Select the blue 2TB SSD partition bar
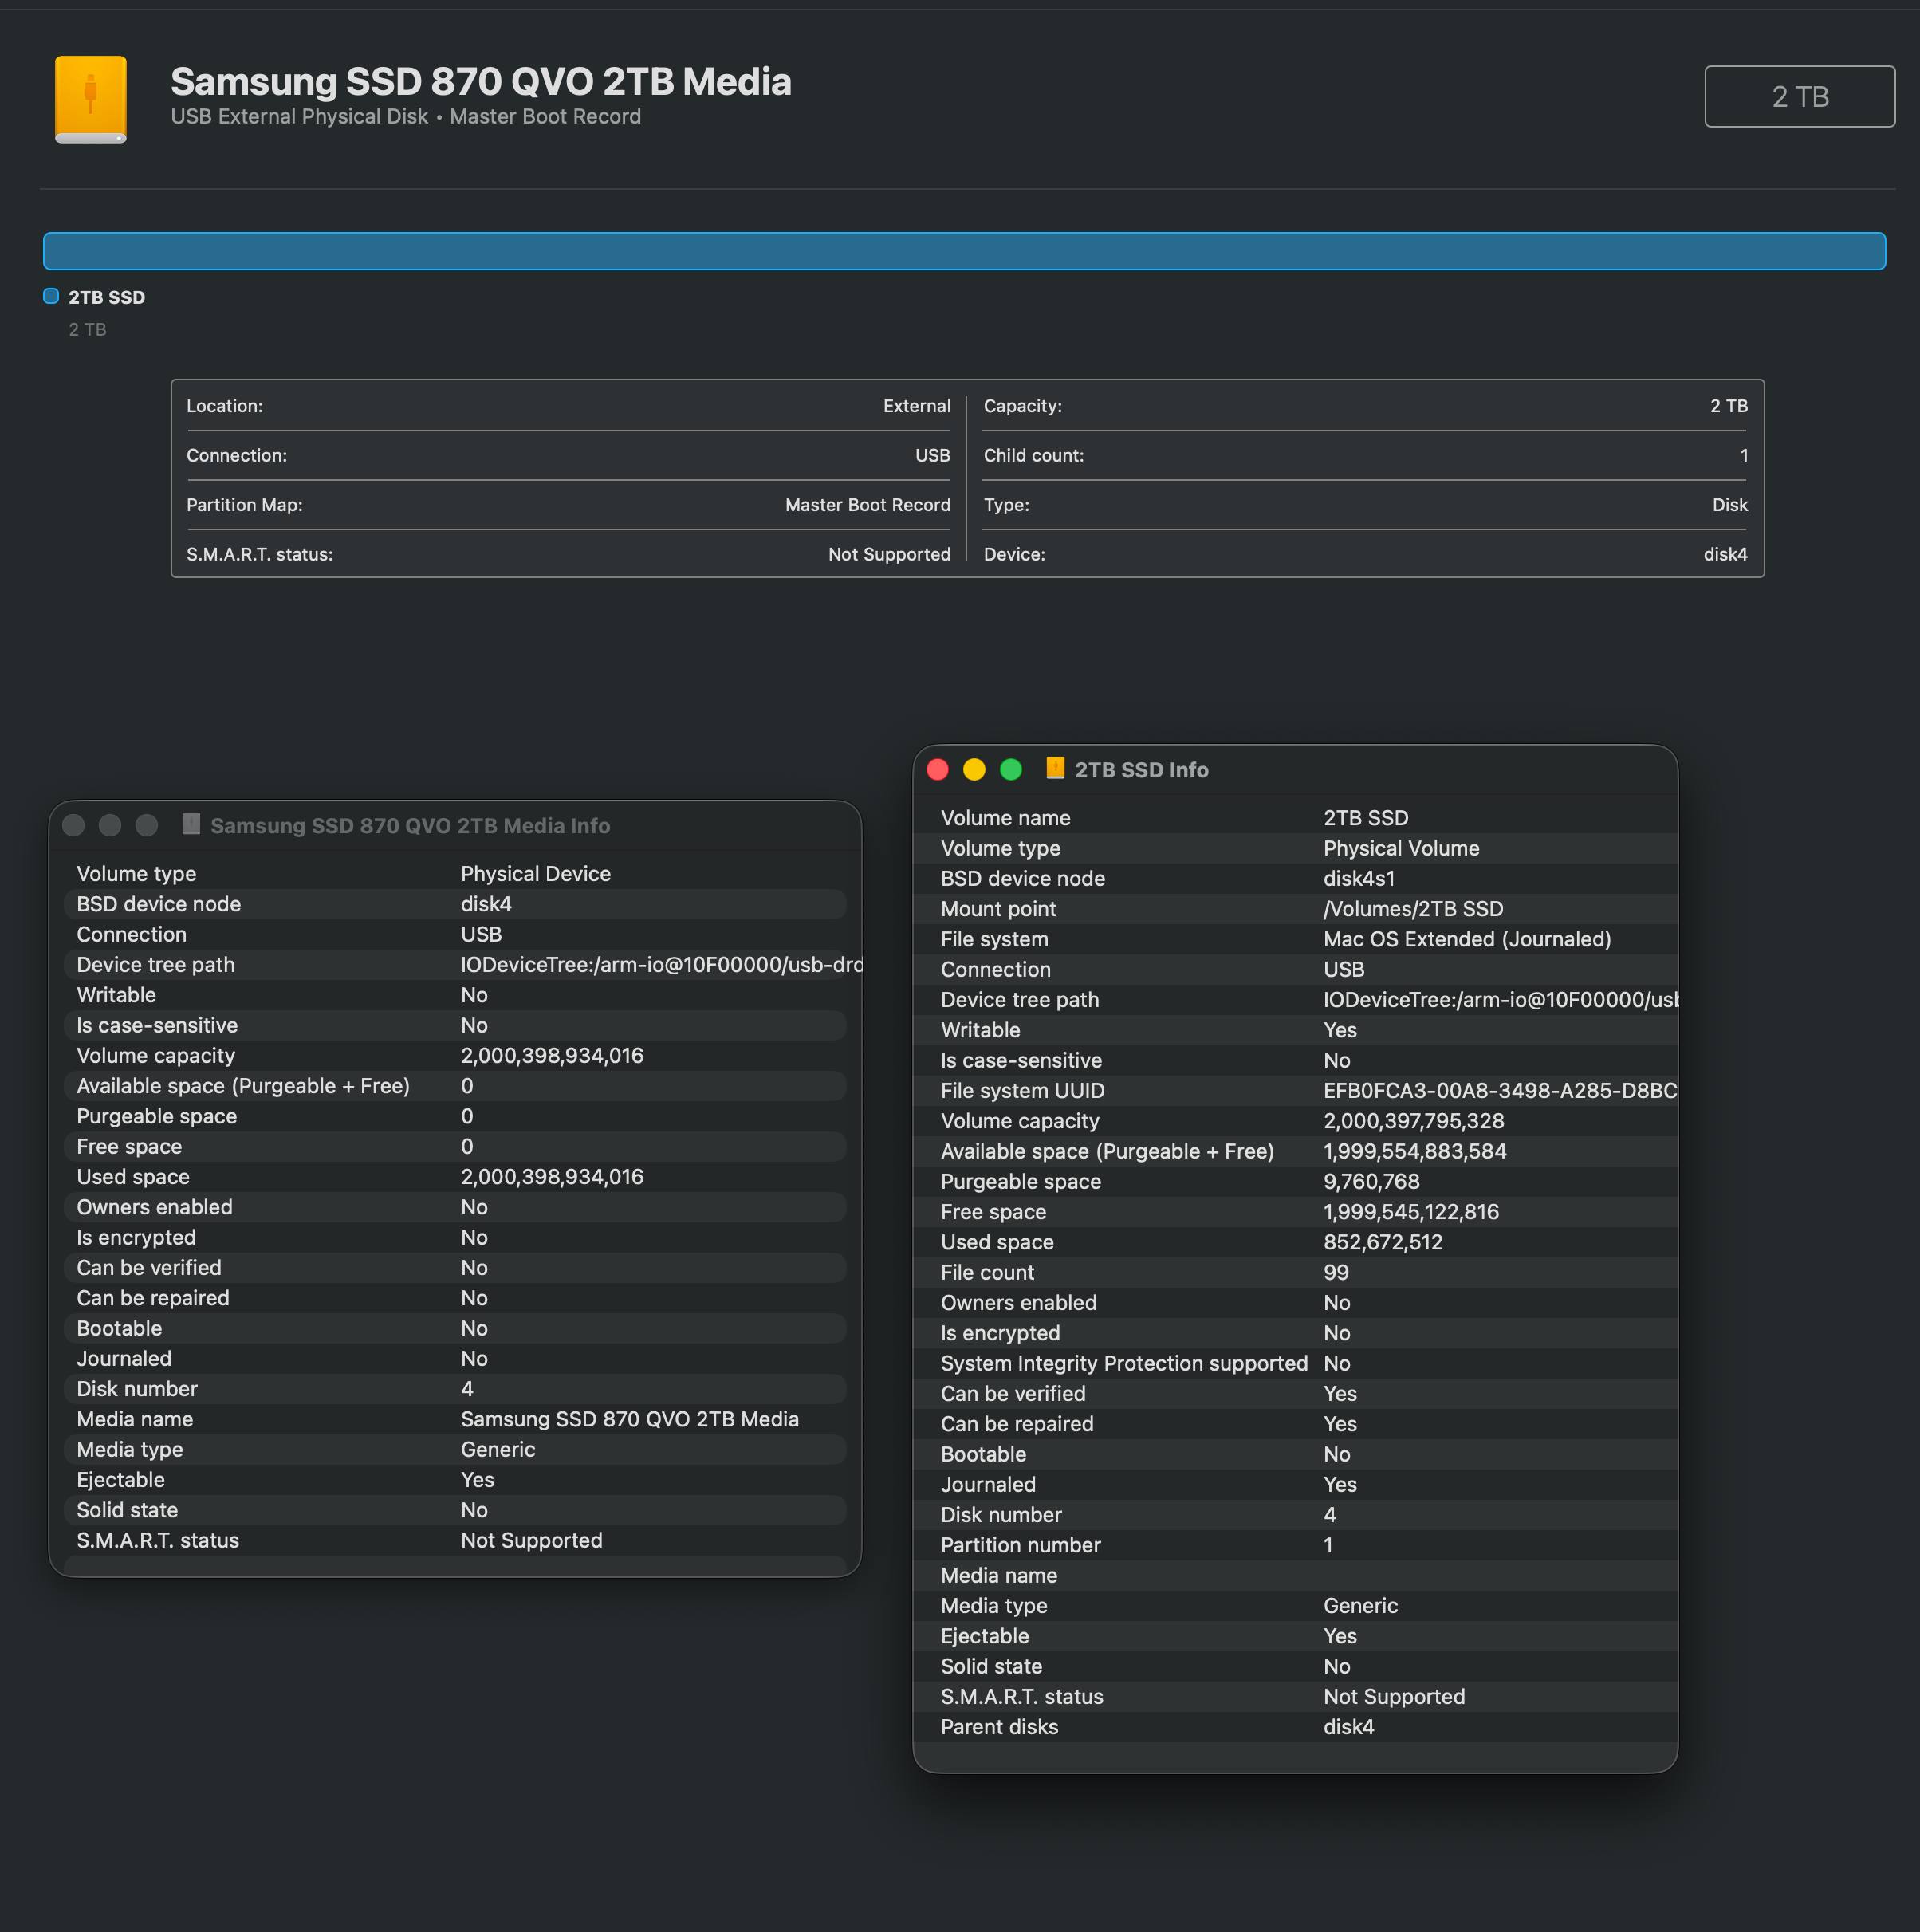This screenshot has height=1932, width=1920. (x=964, y=251)
